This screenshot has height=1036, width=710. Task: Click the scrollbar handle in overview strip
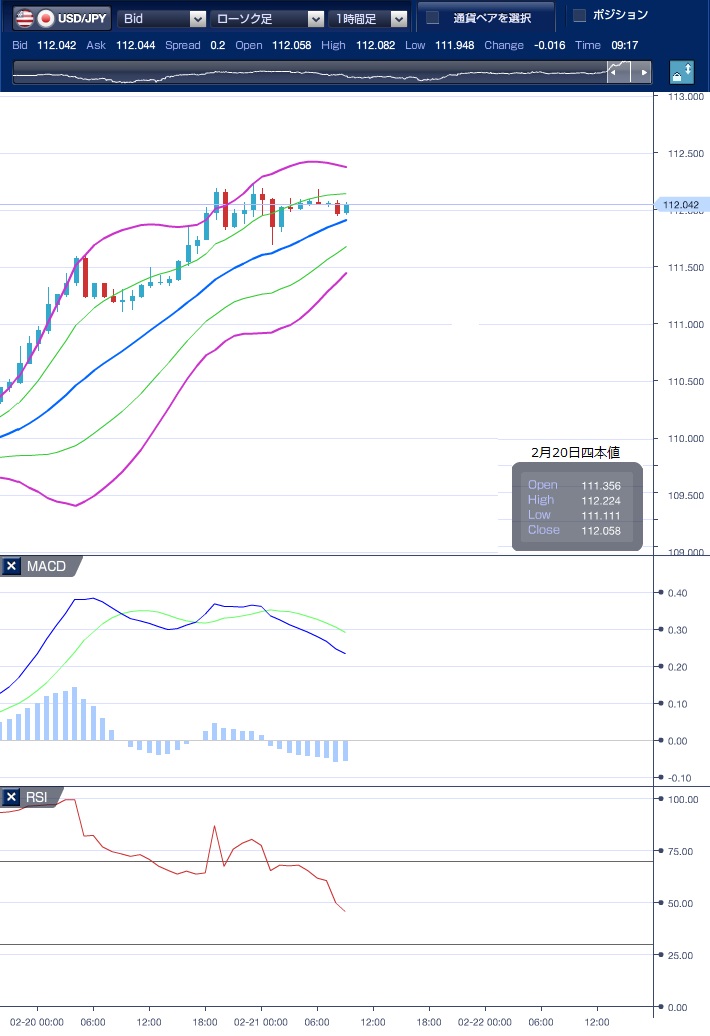(620, 72)
